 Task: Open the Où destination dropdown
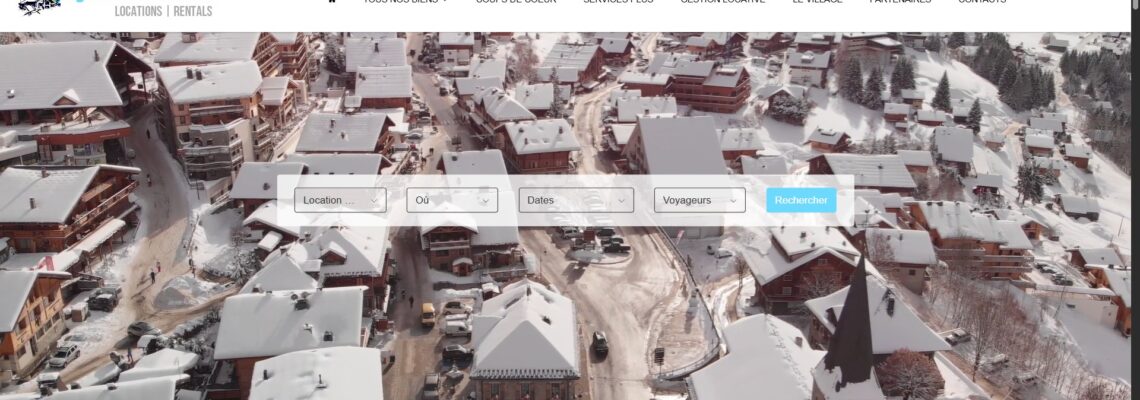[x=451, y=200]
